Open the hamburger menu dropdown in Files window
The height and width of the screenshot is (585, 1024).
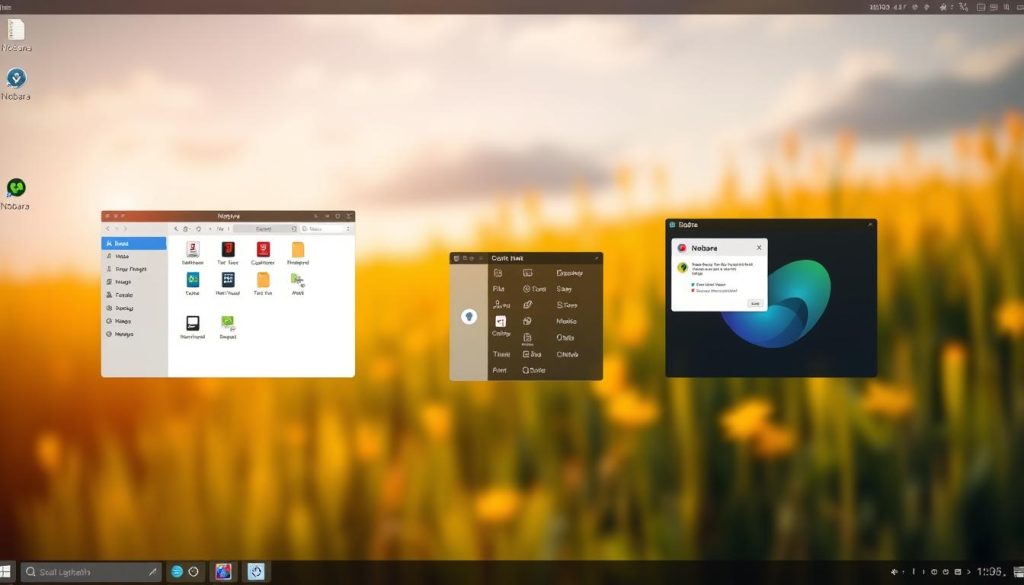click(x=348, y=228)
